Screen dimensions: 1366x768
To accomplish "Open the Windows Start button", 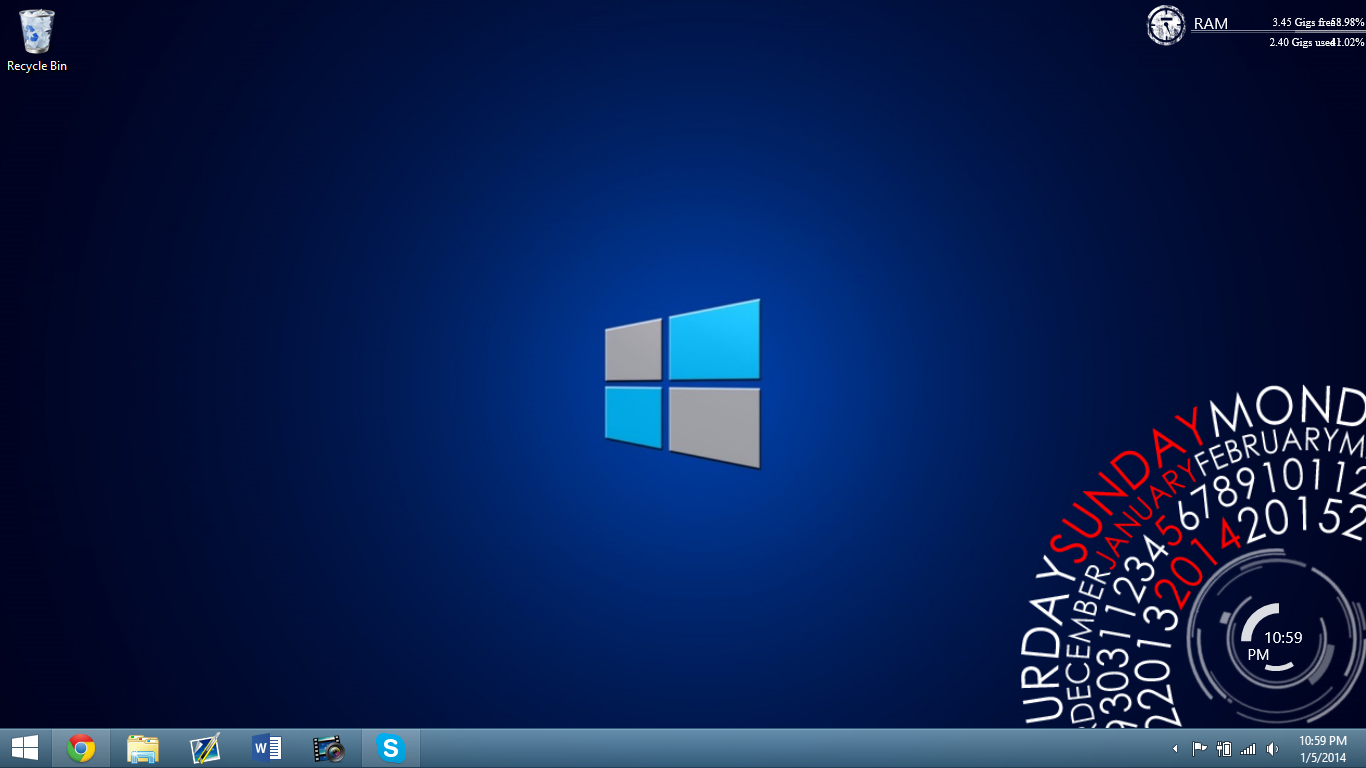I will pyautogui.click(x=25, y=748).
